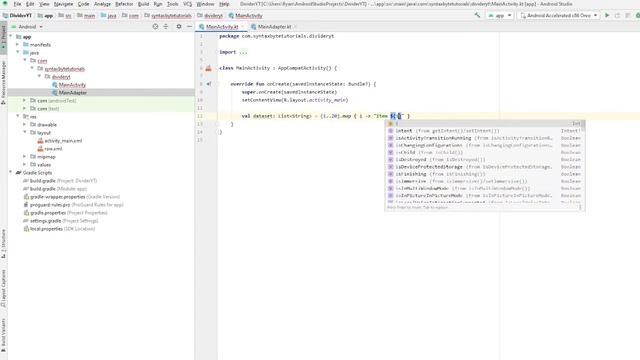Open the Build Variants side tab

(x=3, y=336)
